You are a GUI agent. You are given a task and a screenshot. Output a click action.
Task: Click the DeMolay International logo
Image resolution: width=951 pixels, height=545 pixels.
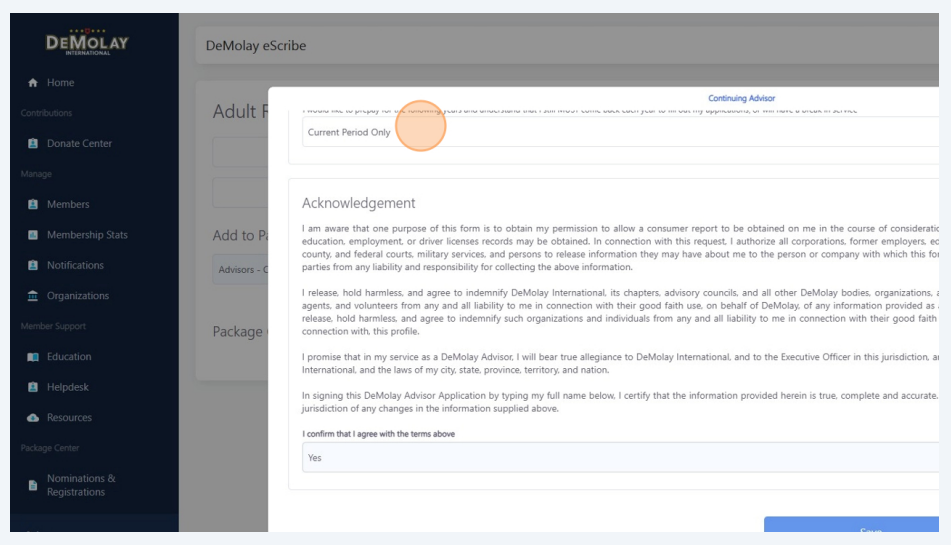pos(87,42)
